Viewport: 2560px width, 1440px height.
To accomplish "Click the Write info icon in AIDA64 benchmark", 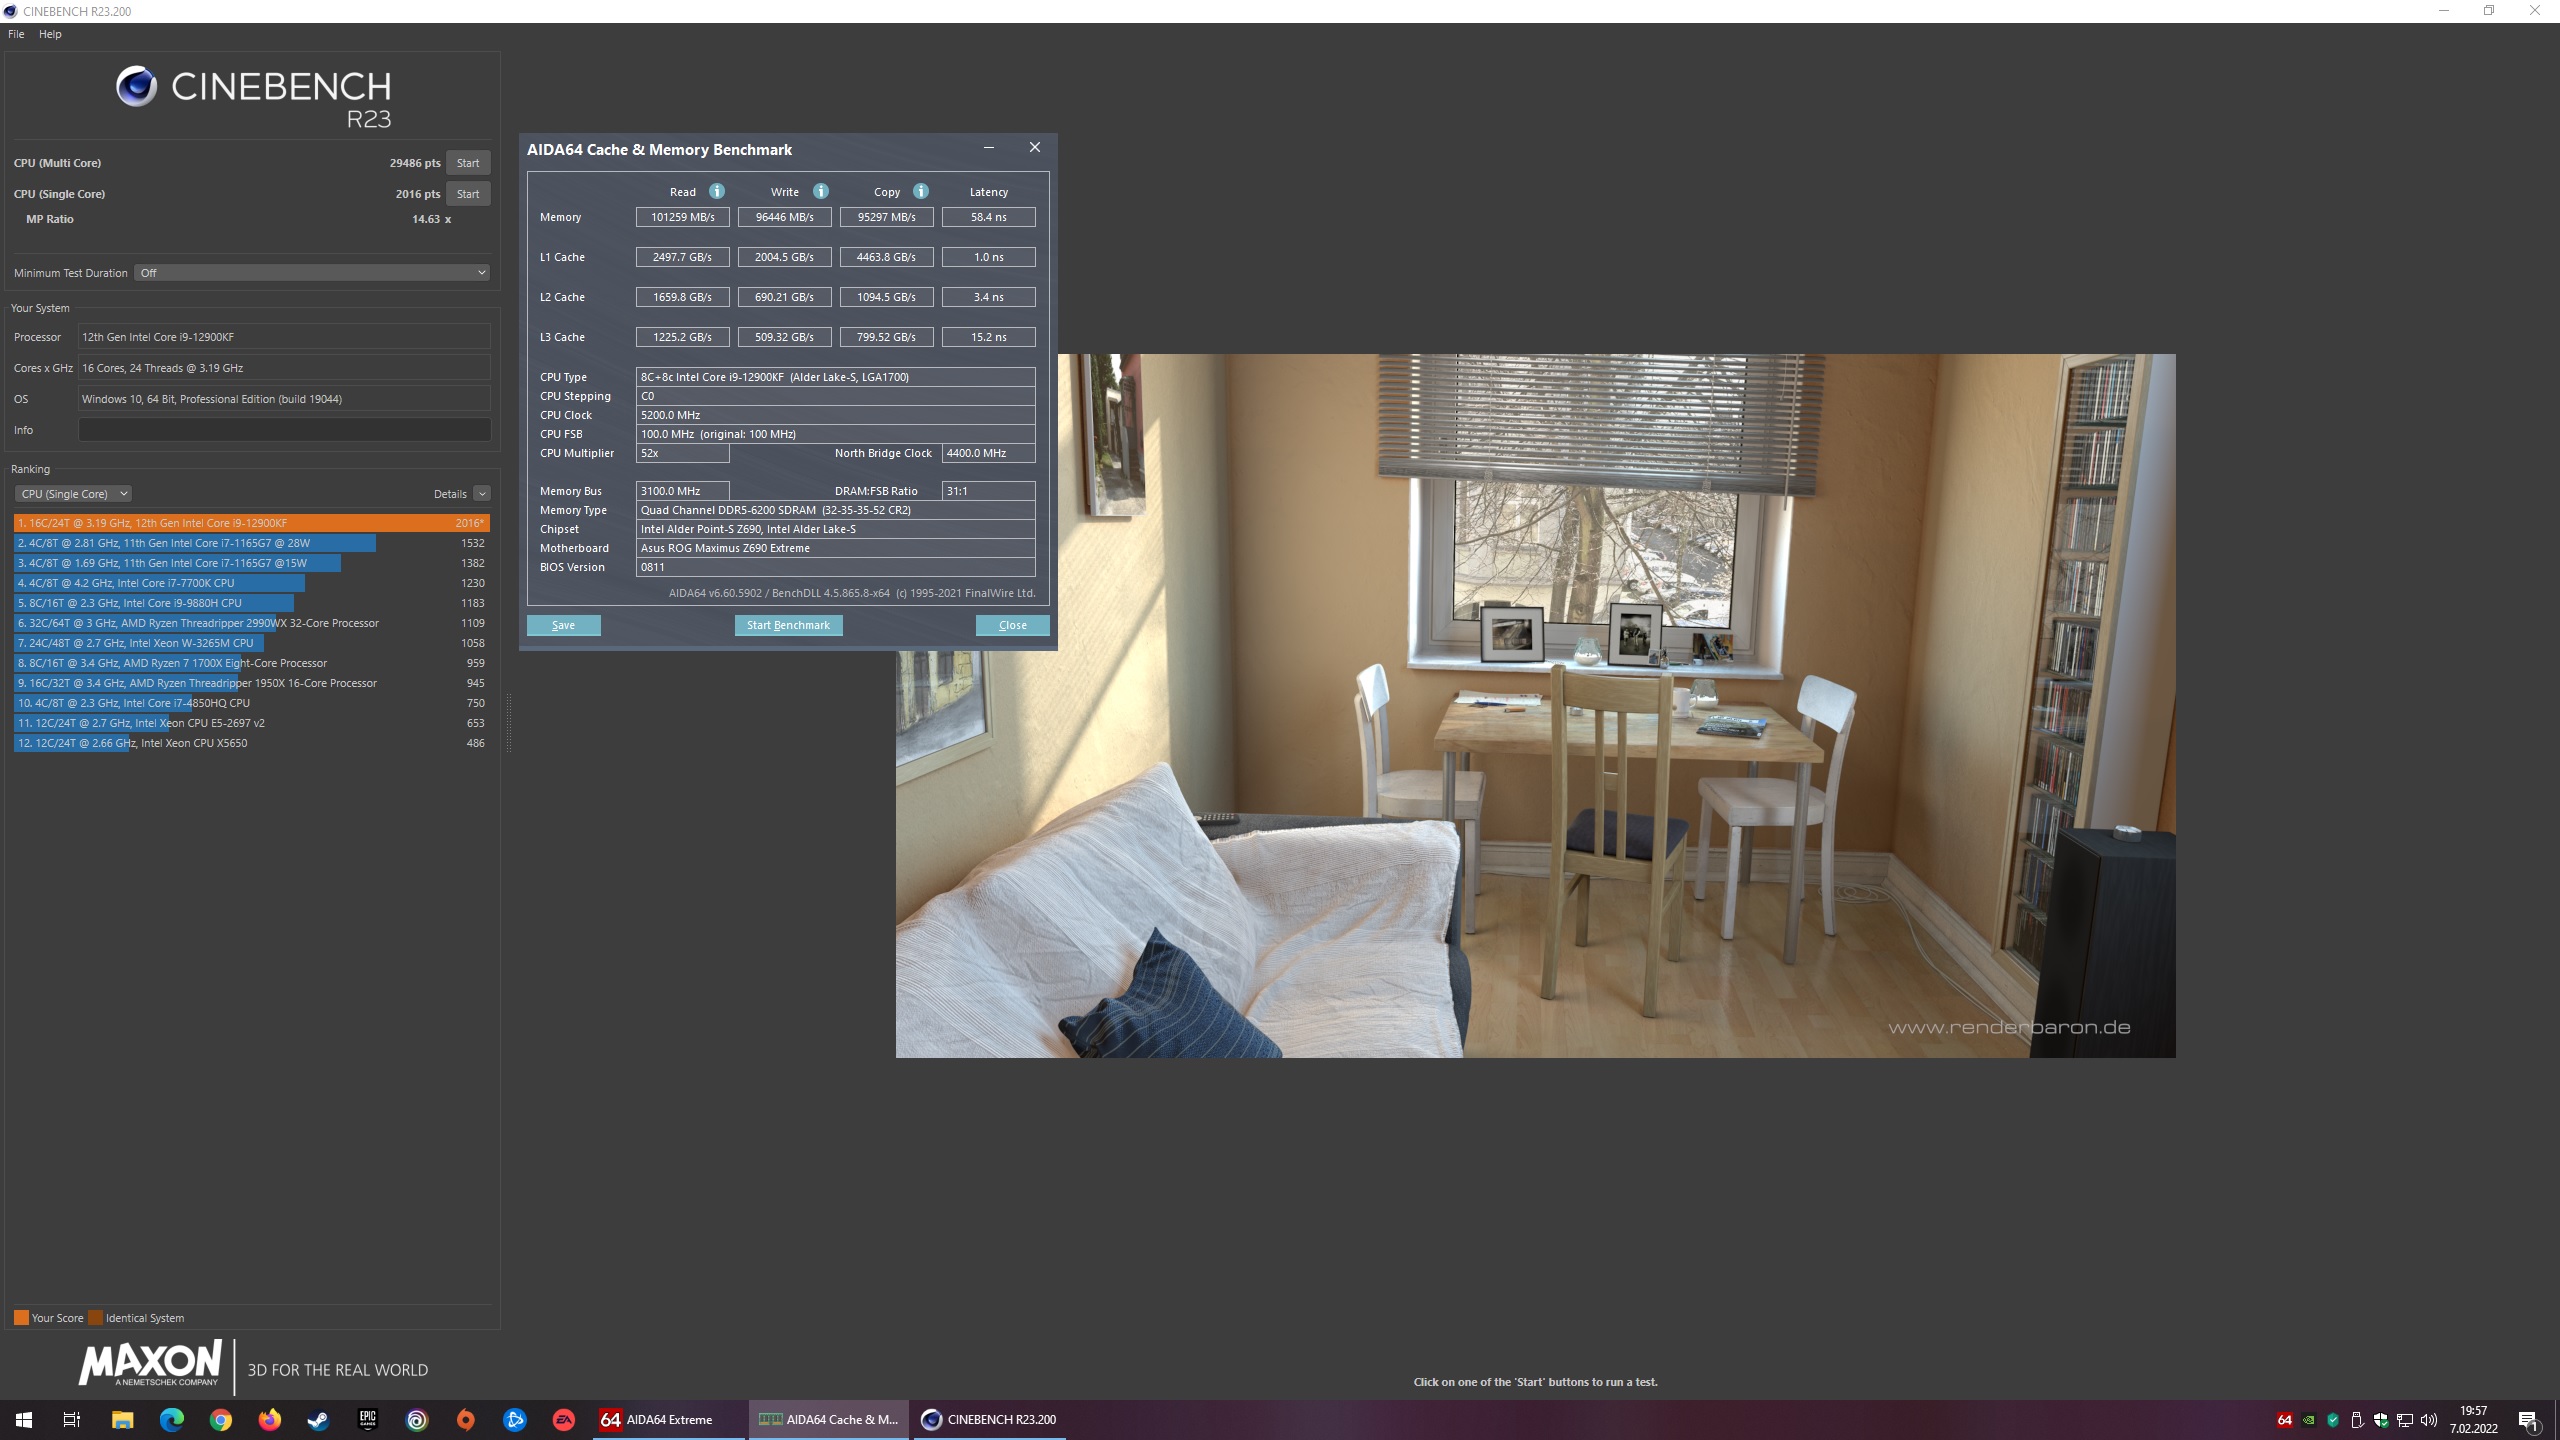I will click(820, 191).
